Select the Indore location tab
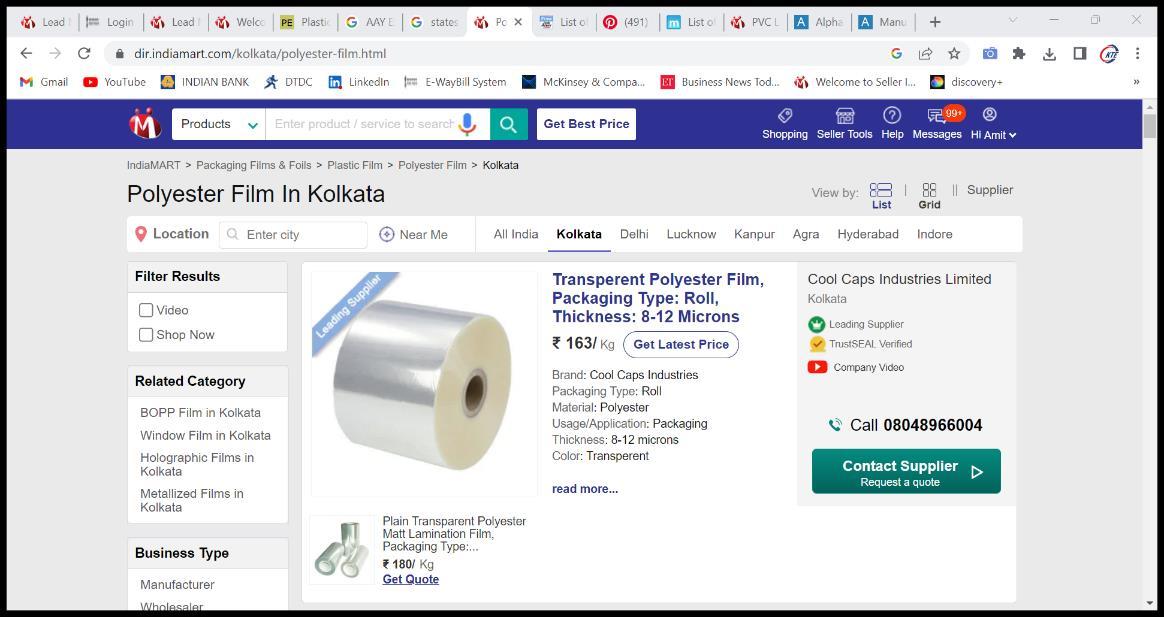 935,234
